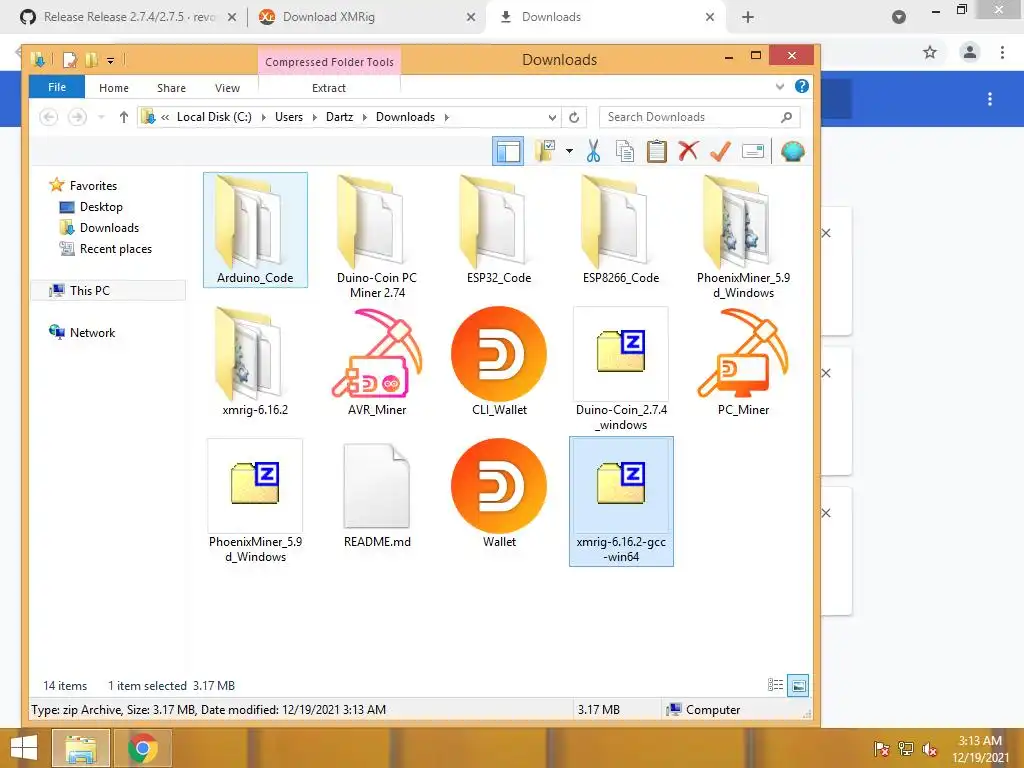The height and width of the screenshot is (768, 1024).
Task: Open the Chrome three-dot menu
Action: (x=1002, y=52)
